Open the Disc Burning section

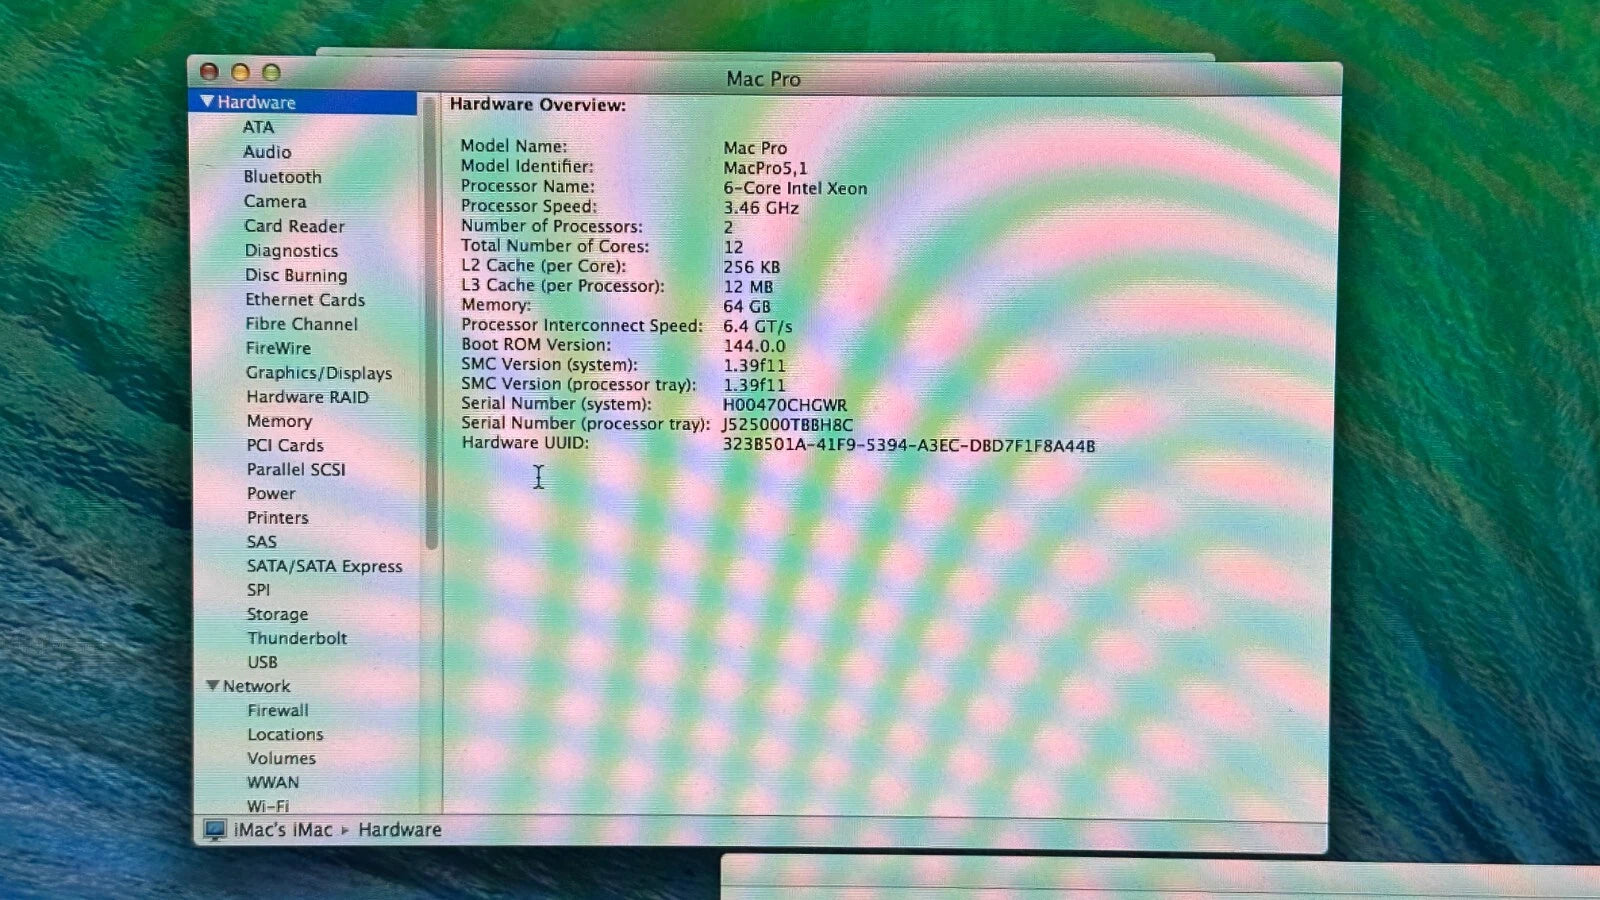[296, 275]
